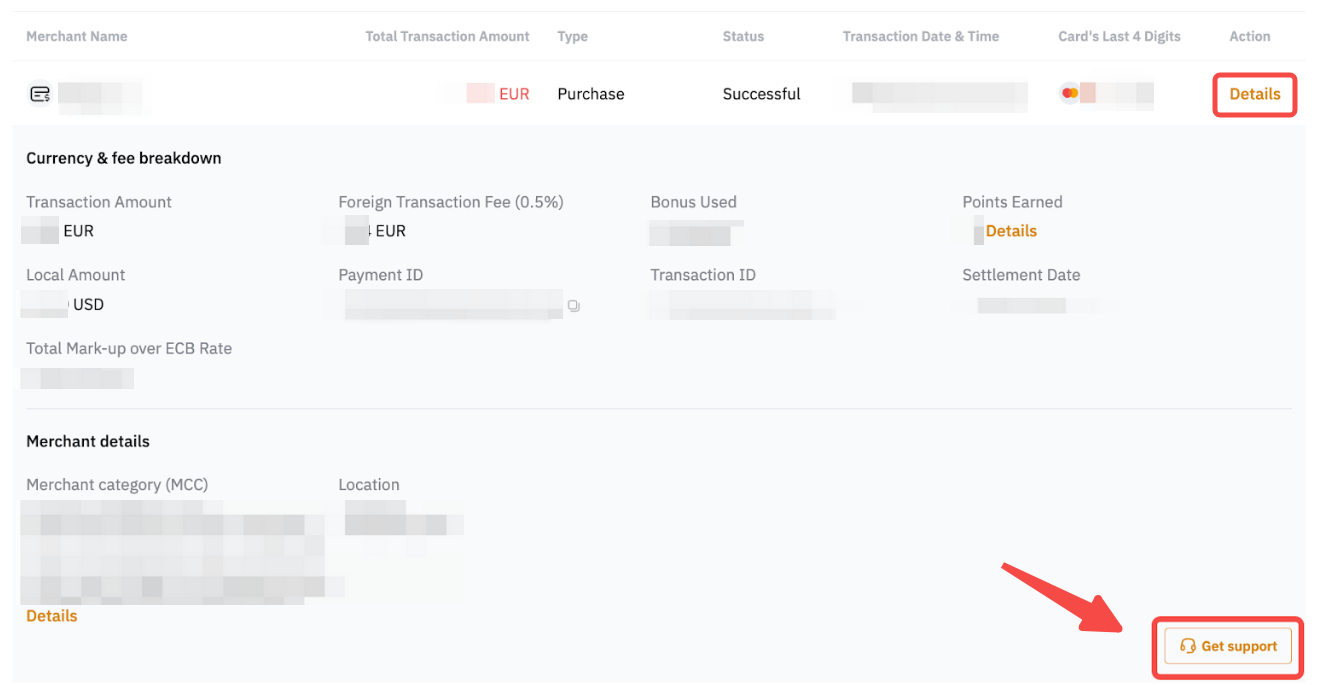Click Total Transaction Amount column header
This screenshot has height=685, width=1322.
coord(447,37)
